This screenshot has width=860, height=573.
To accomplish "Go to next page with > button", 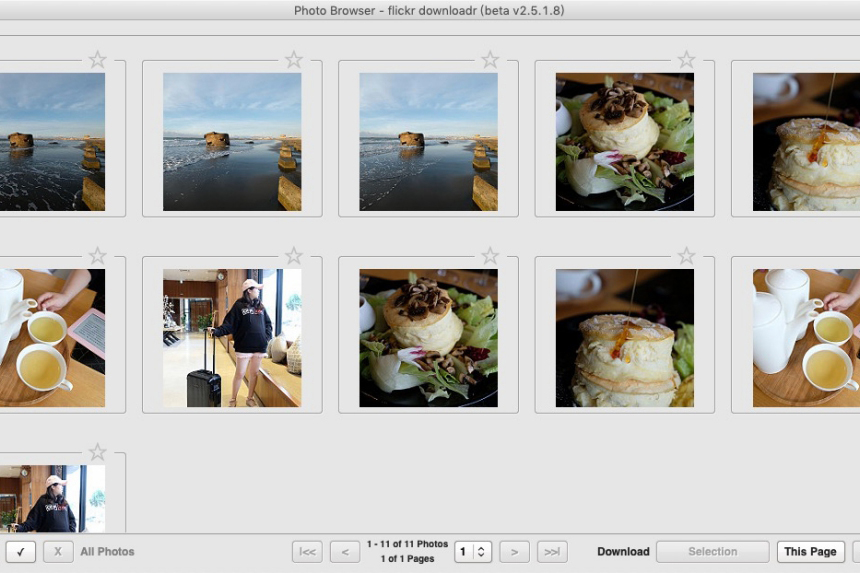I will (514, 552).
